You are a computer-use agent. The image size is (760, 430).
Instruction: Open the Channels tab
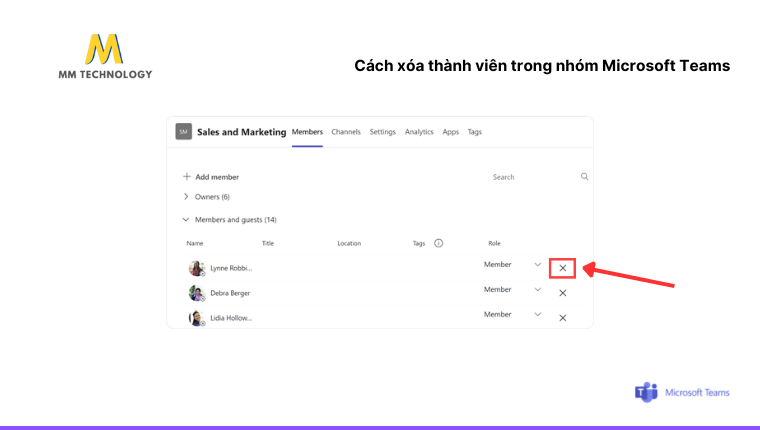click(346, 132)
